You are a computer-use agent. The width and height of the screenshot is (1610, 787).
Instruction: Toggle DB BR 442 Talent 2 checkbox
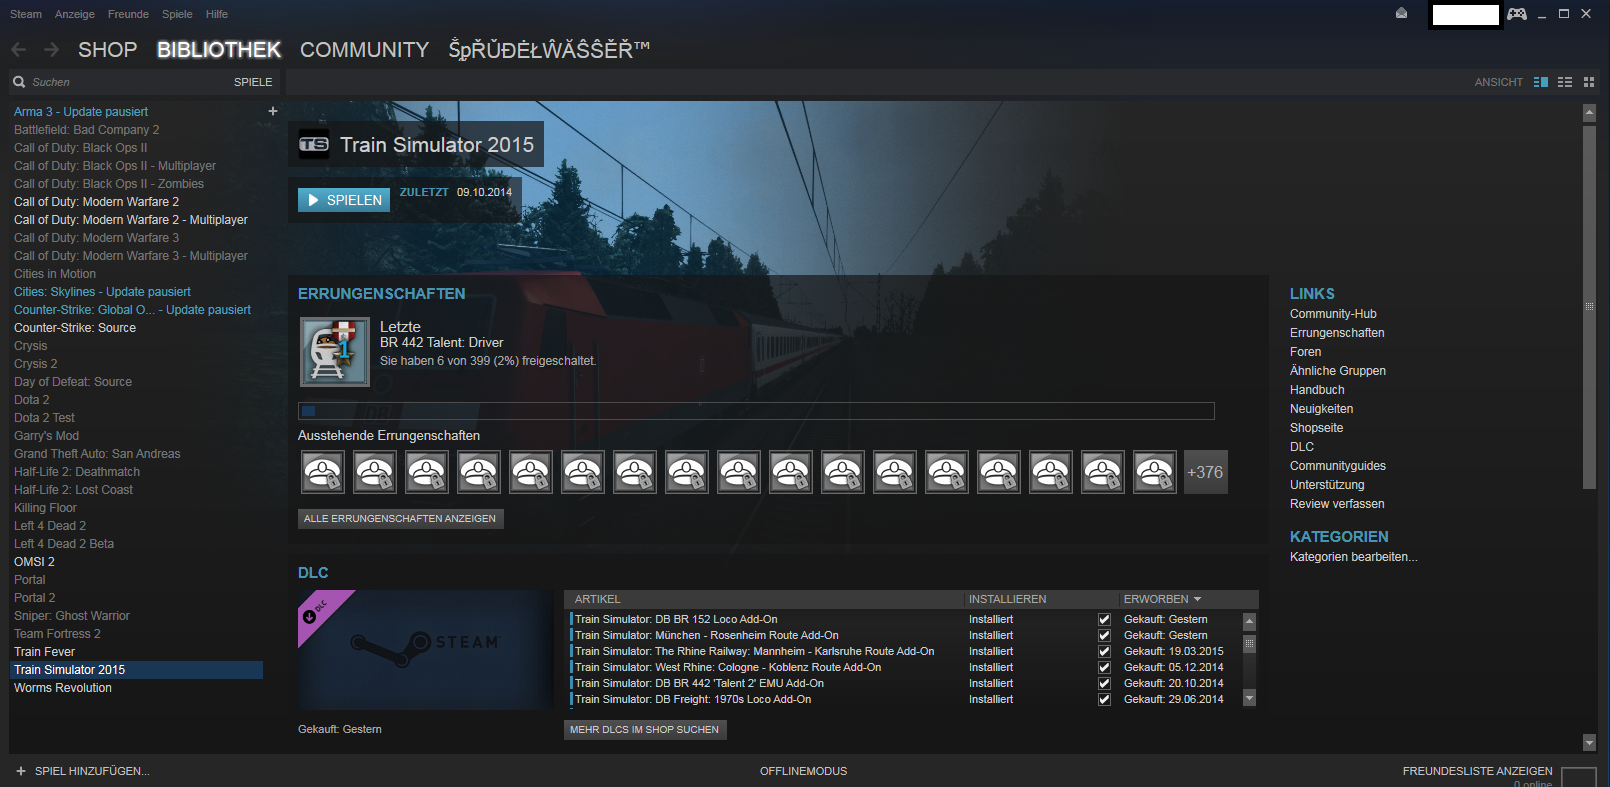1104,684
